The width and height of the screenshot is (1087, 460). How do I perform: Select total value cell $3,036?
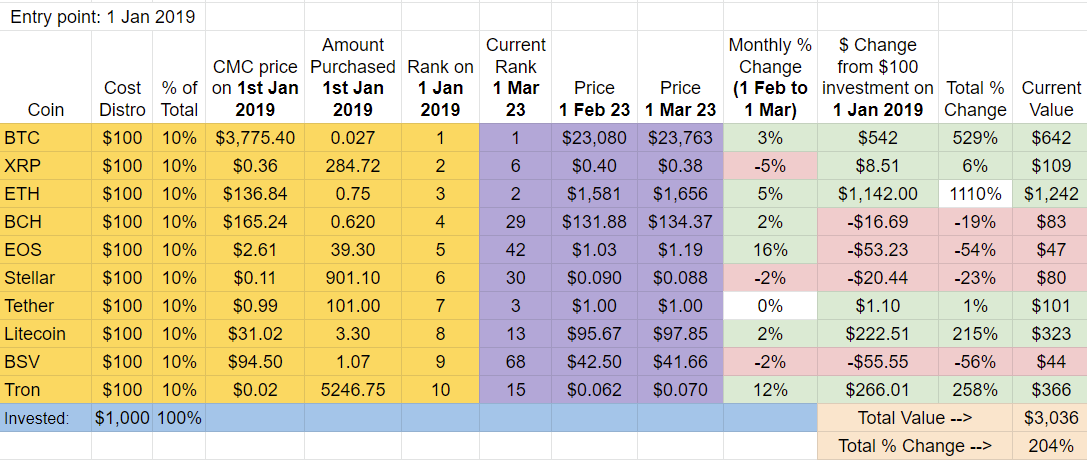1050,418
